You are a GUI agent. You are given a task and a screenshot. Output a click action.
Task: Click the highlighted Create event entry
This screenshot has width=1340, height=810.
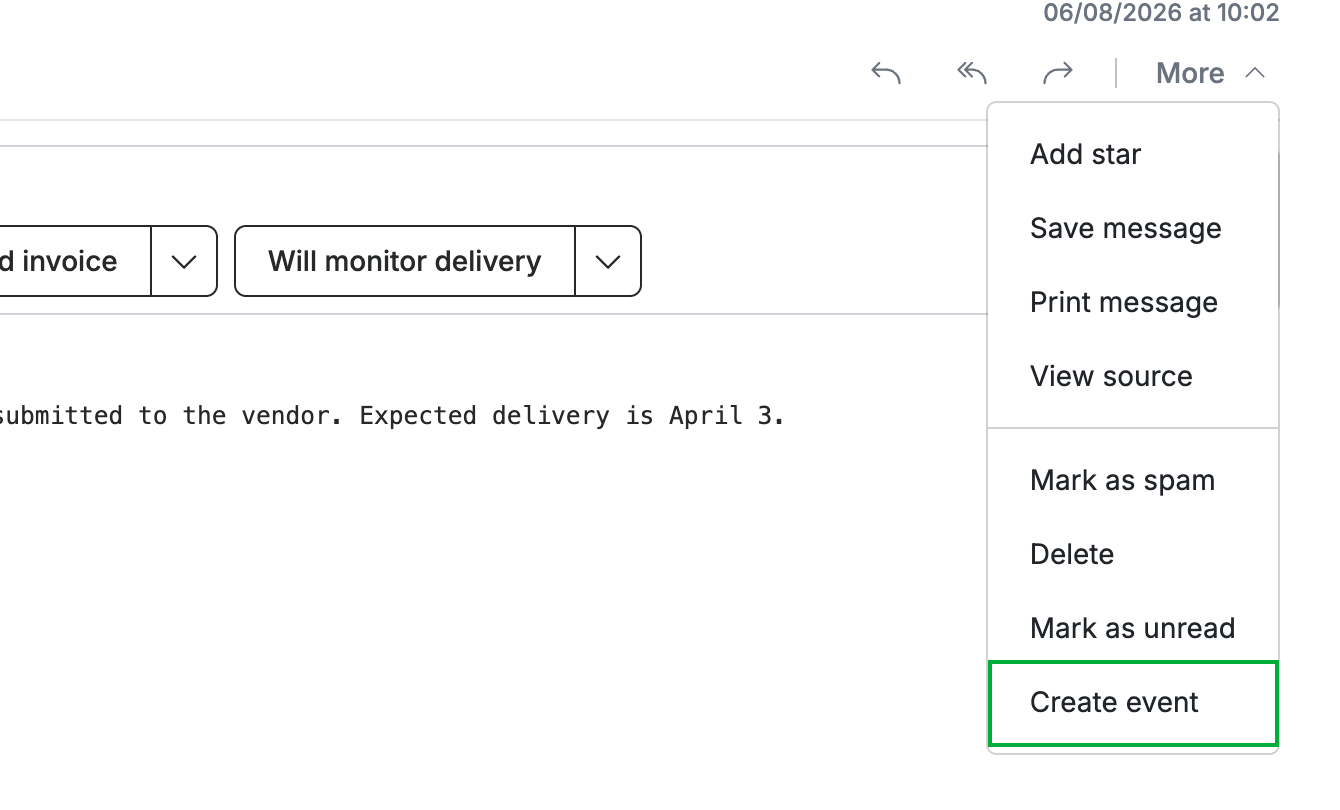(1133, 703)
